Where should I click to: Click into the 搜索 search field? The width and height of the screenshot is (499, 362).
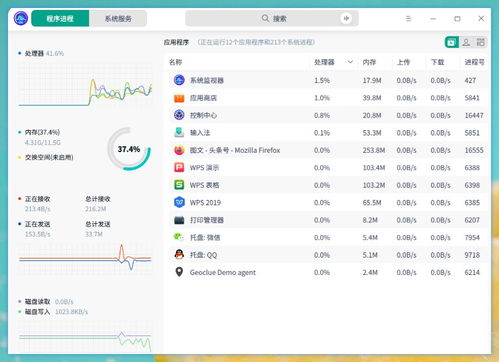click(272, 18)
